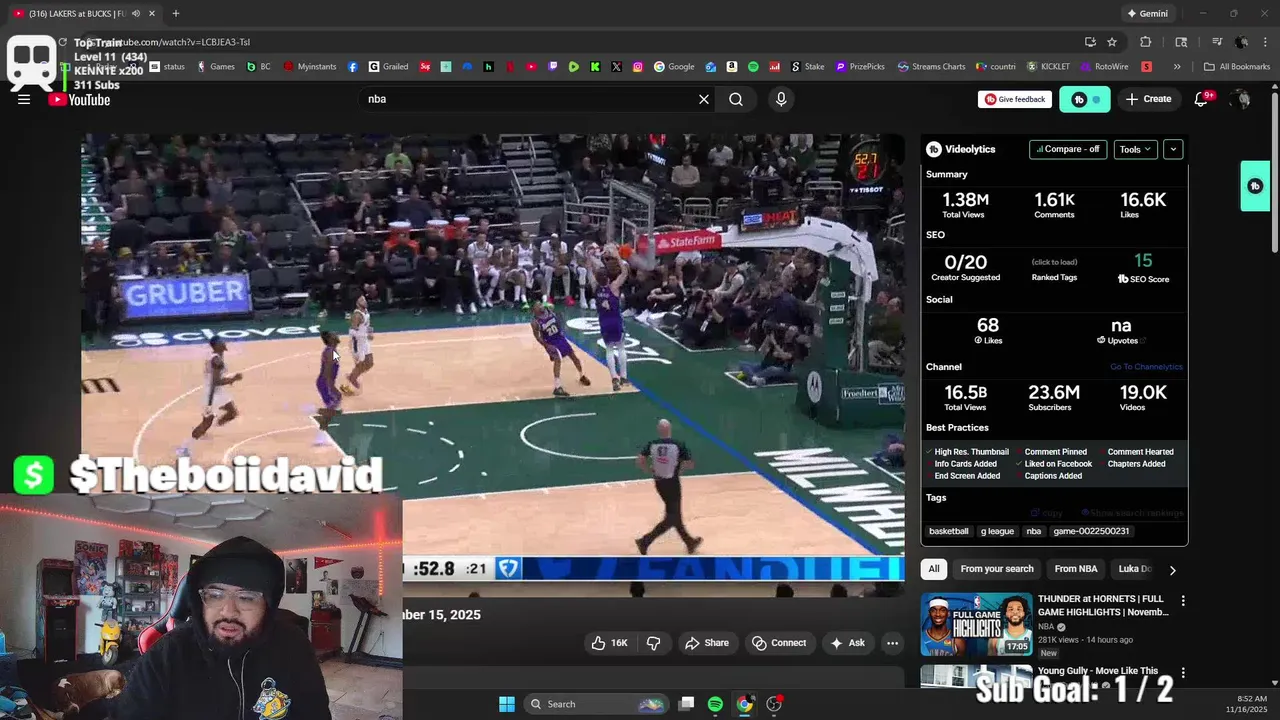Click the Gemini button in Chrome
Screen dimensions: 1280x720
[x=1147, y=14]
